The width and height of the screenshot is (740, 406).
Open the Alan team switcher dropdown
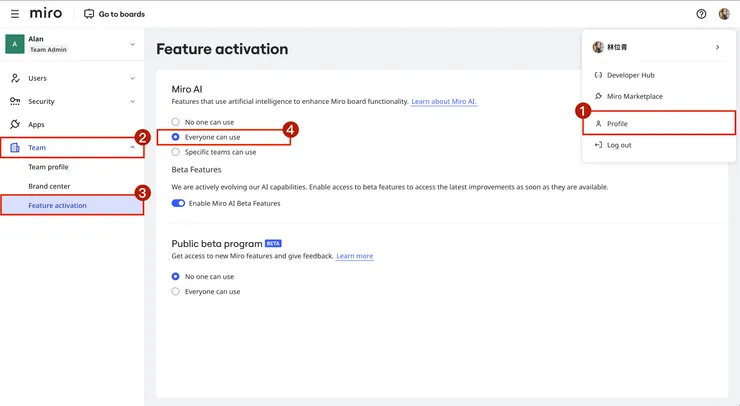[132, 44]
